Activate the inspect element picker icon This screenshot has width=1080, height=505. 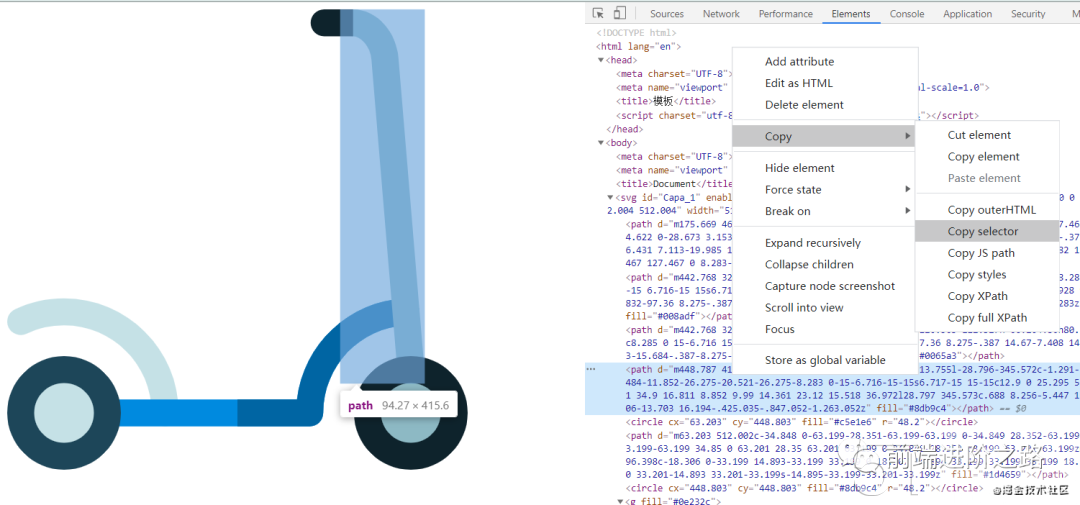tap(598, 14)
